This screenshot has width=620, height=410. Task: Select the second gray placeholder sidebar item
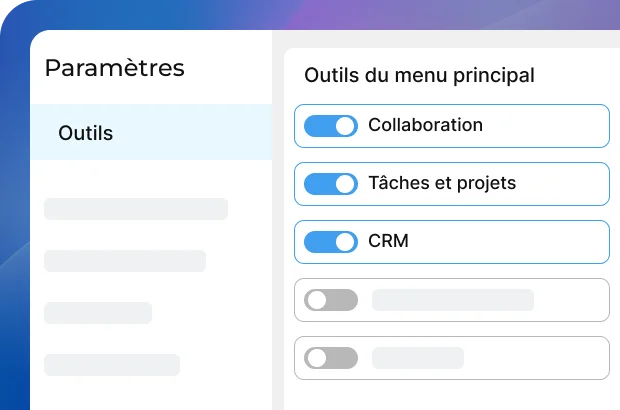coord(125,261)
